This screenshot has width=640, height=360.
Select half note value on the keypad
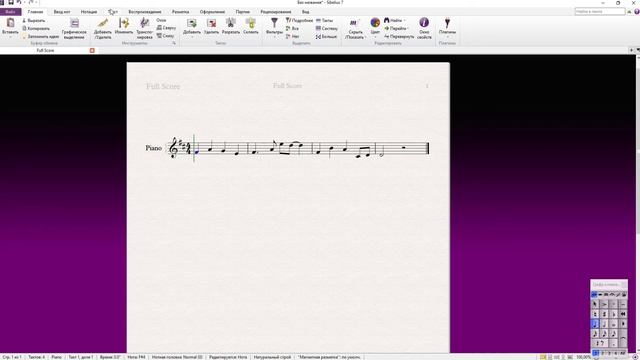coord(604,324)
